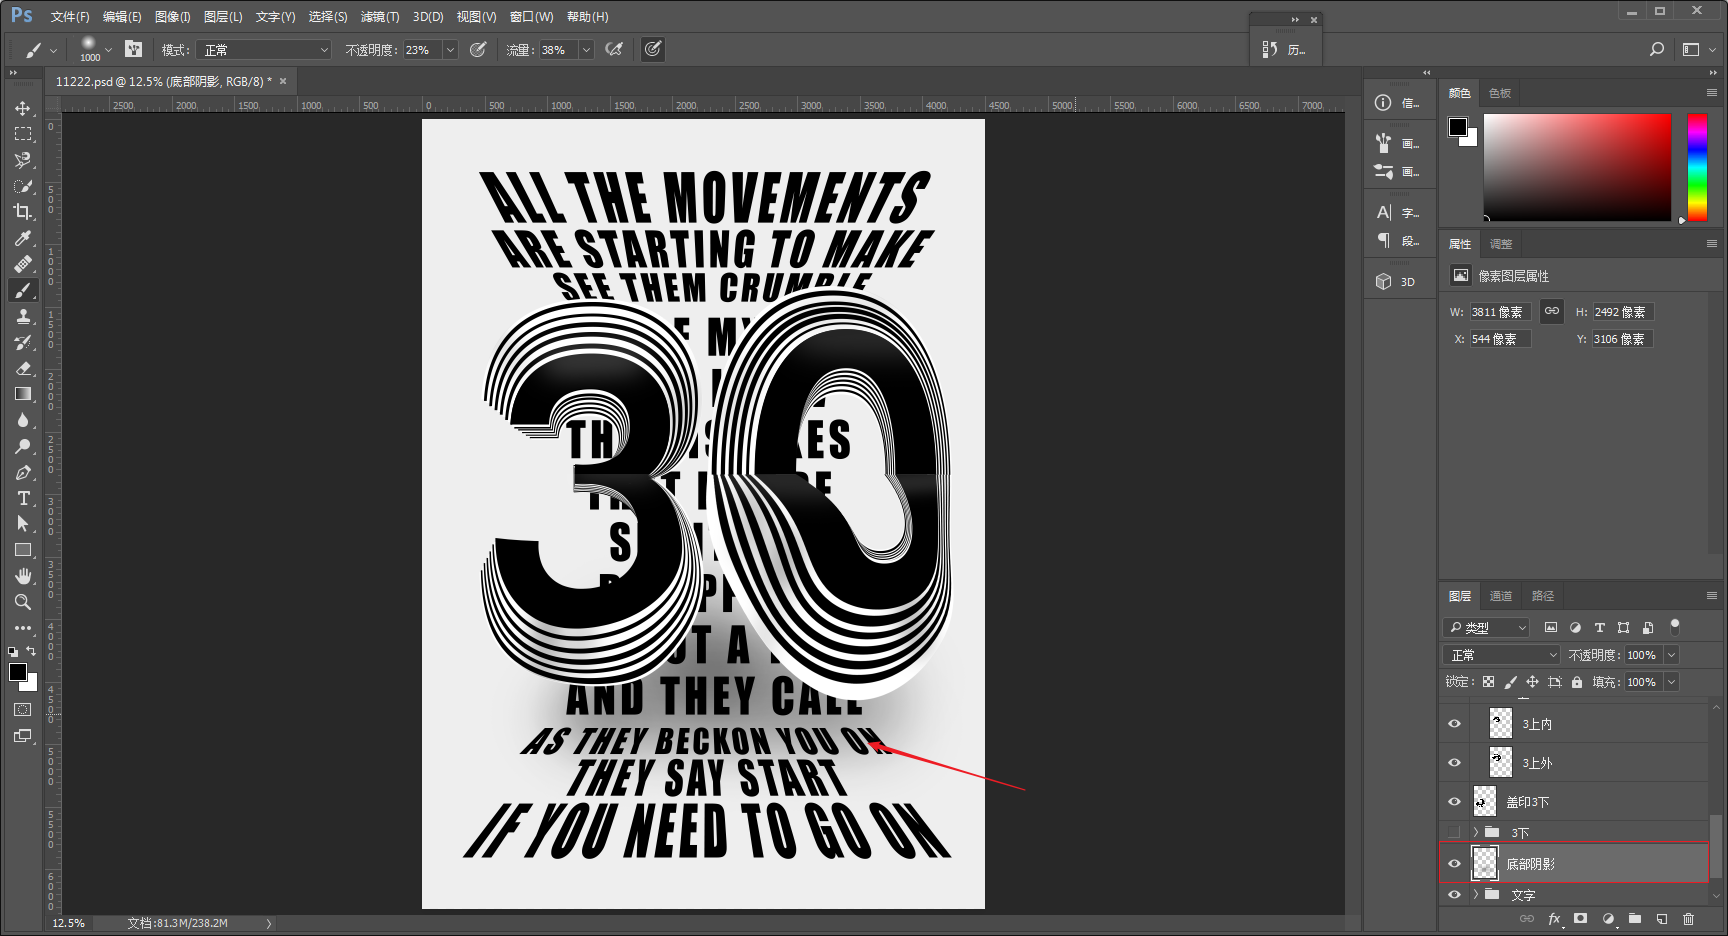The width and height of the screenshot is (1728, 936).
Task: Open the brush blending mode dropdown
Action: click(264, 50)
